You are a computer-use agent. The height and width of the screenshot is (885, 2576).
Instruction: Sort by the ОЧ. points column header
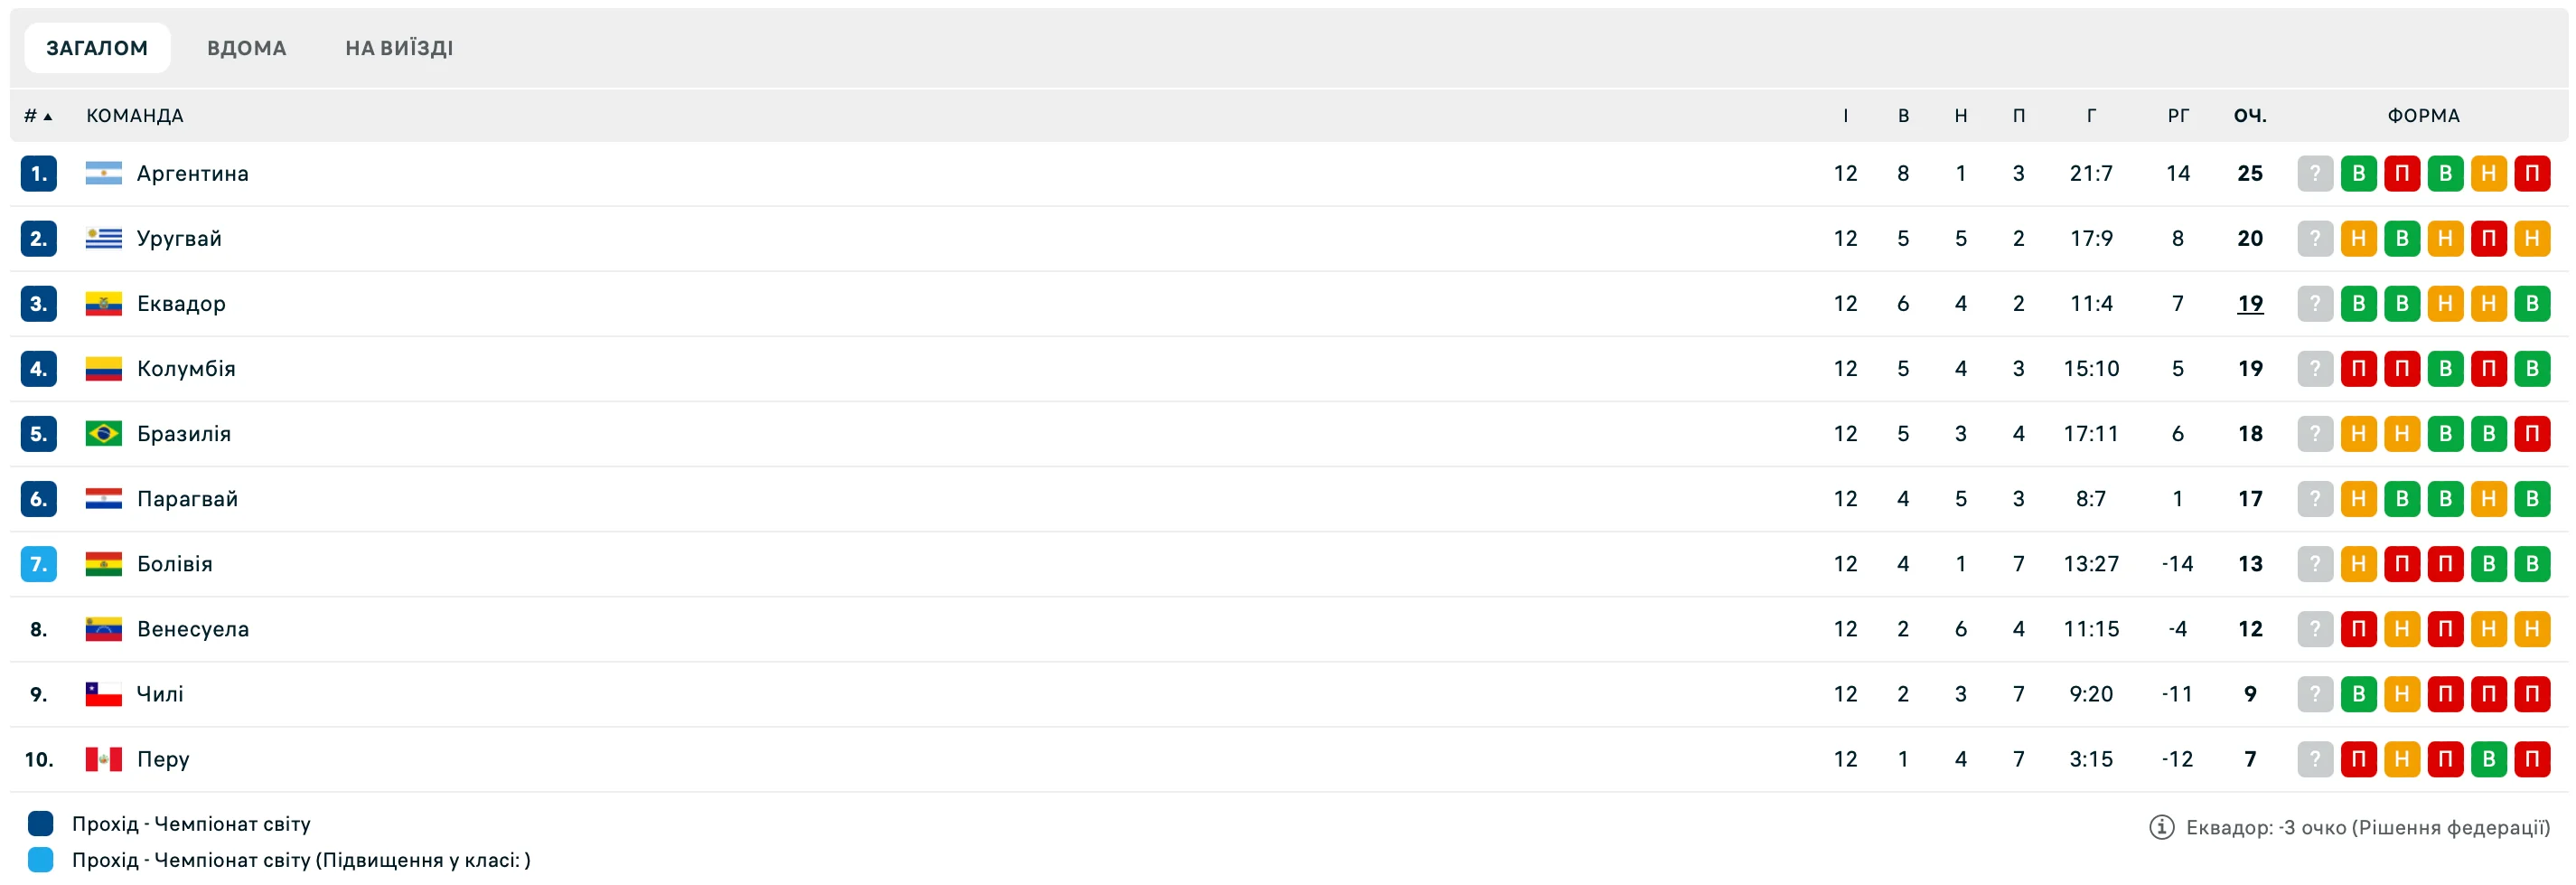[2249, 116]
